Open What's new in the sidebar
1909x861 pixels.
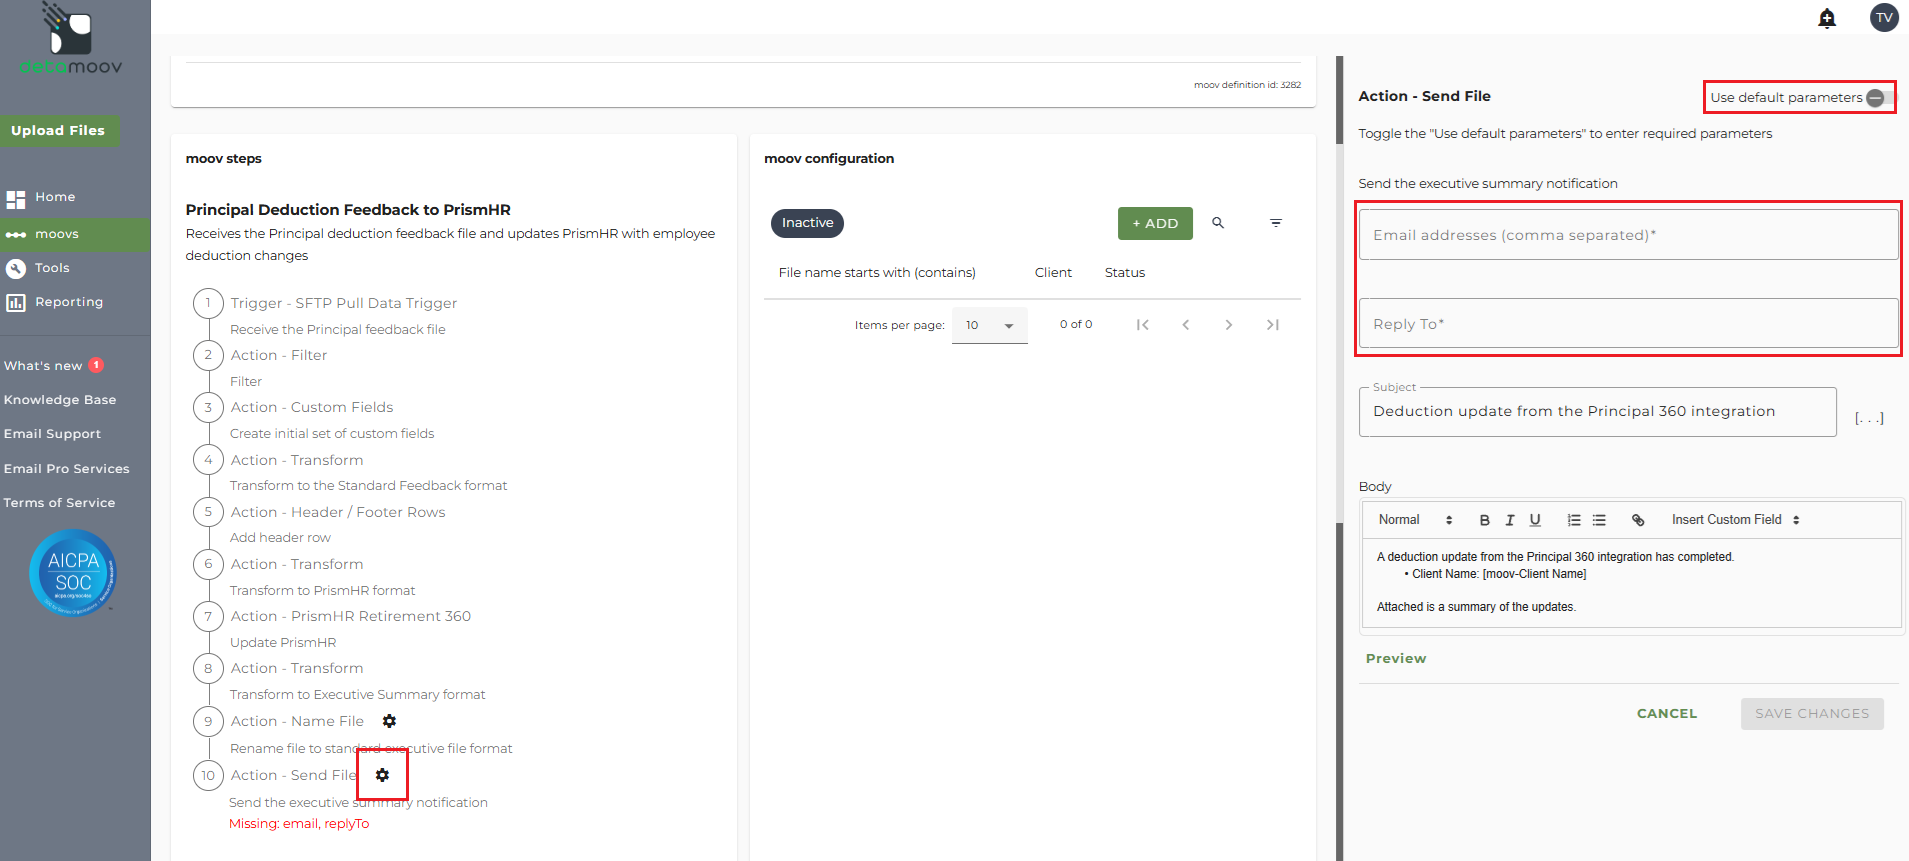43,366
